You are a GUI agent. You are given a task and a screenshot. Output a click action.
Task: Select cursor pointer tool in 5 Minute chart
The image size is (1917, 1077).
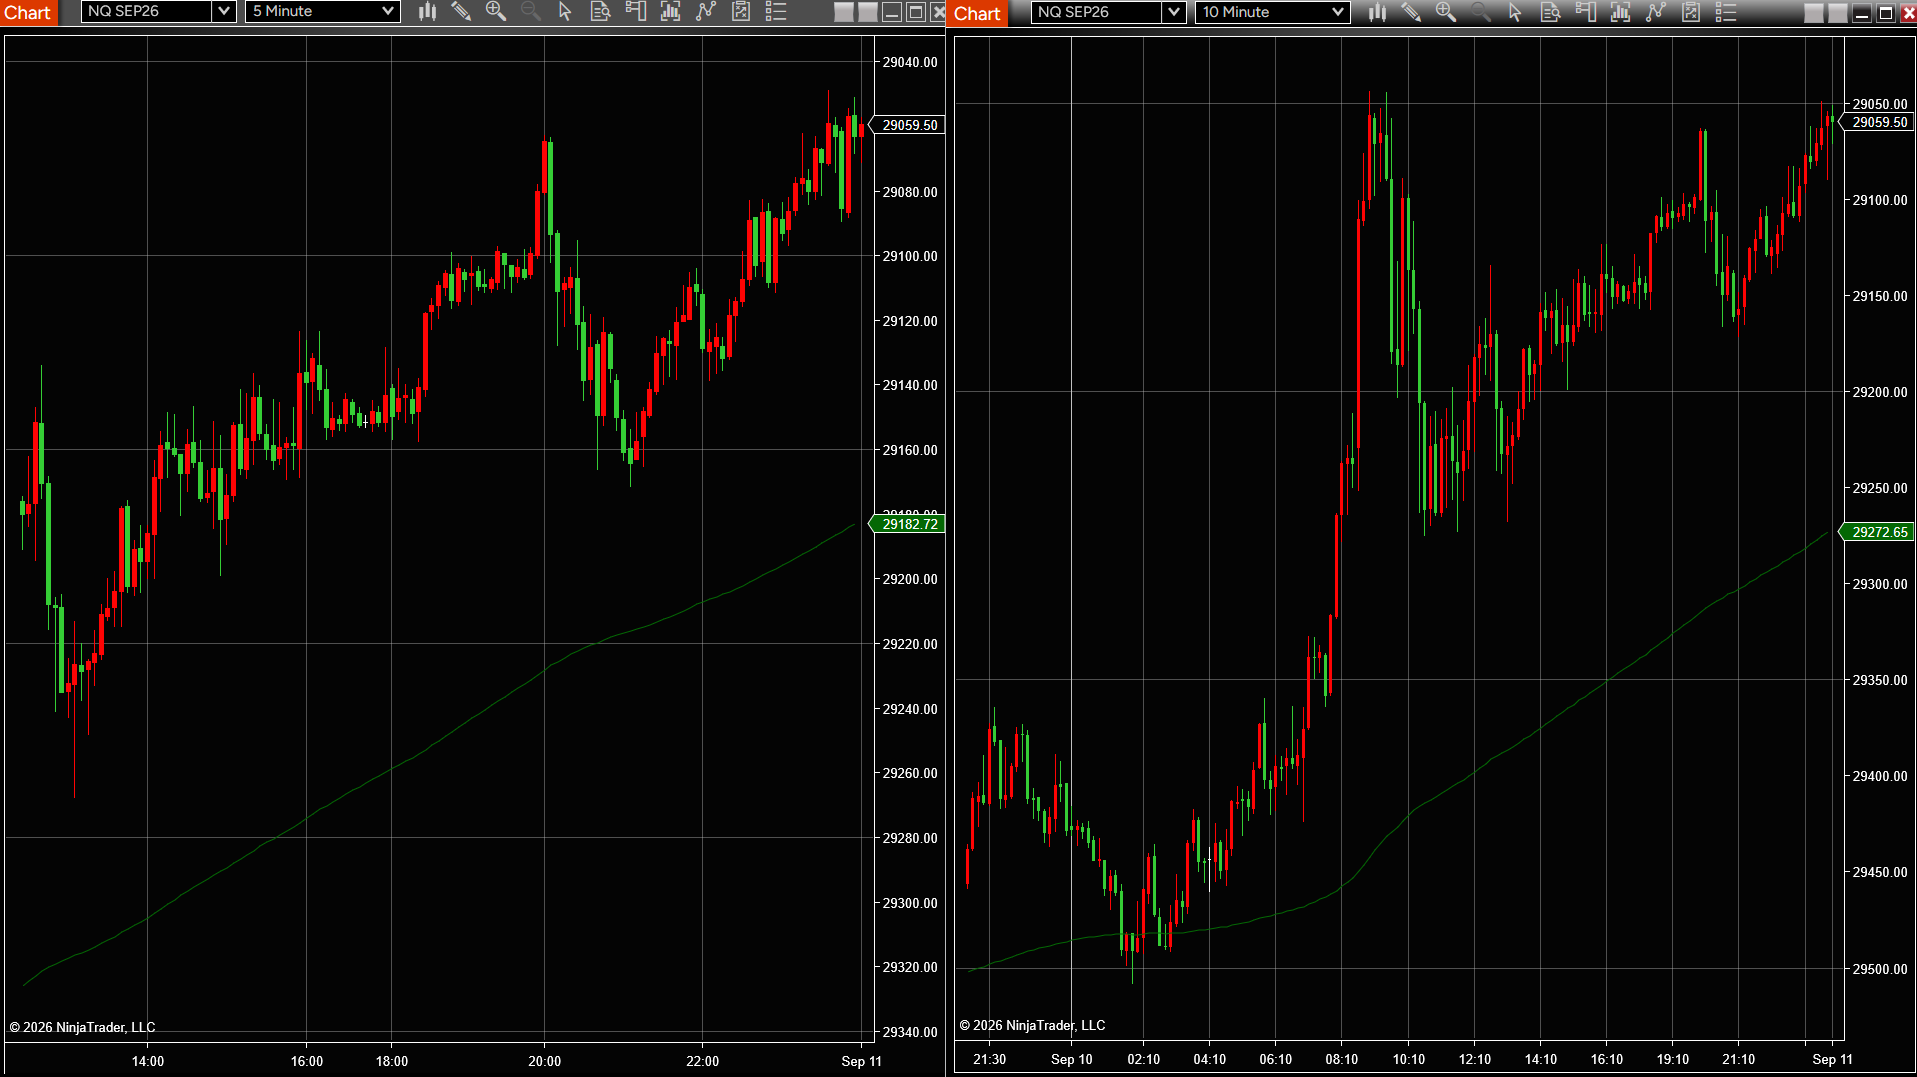point(565,11)
